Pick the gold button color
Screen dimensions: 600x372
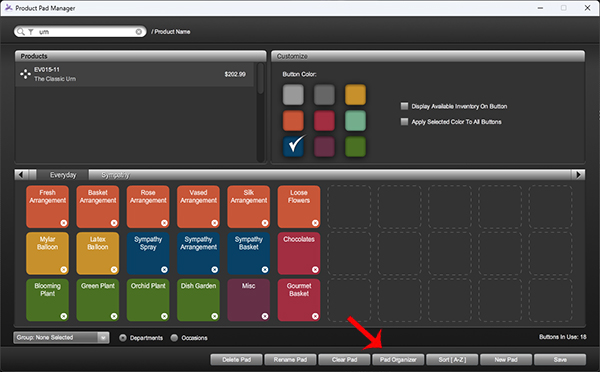coord(355,95)
